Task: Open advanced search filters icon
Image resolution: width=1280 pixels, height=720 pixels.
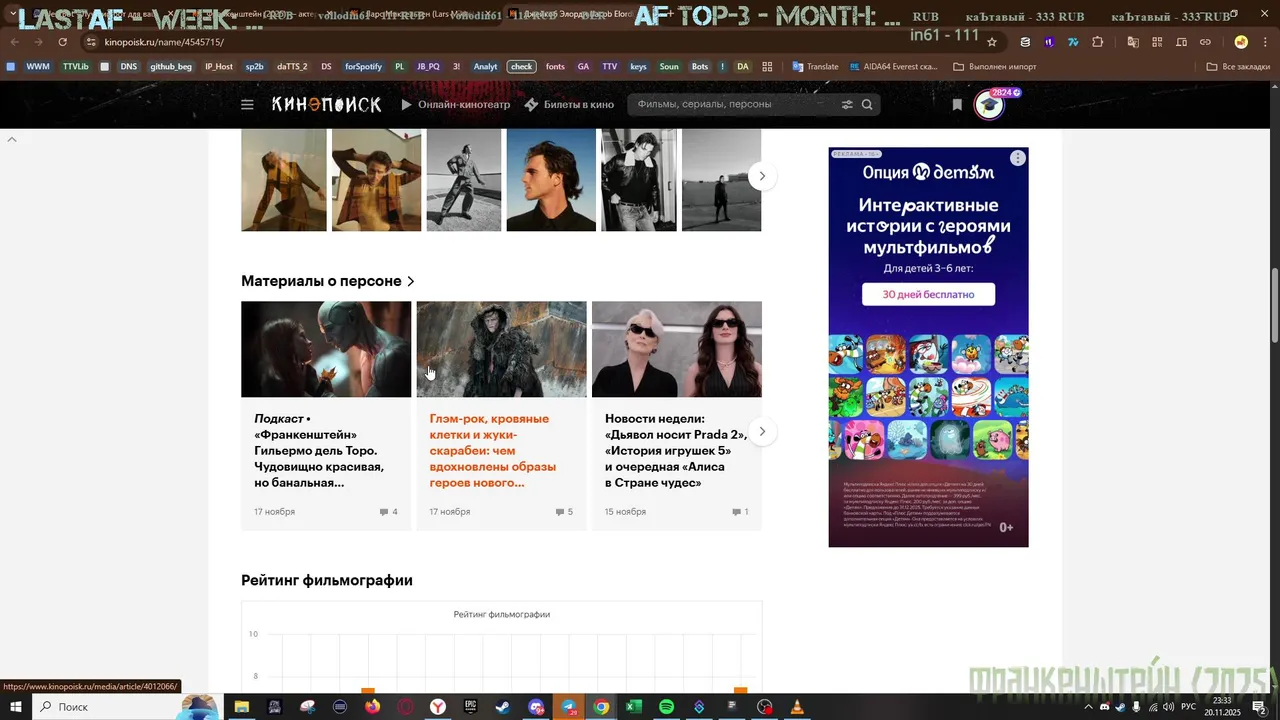Action: [x=847, y=104]
